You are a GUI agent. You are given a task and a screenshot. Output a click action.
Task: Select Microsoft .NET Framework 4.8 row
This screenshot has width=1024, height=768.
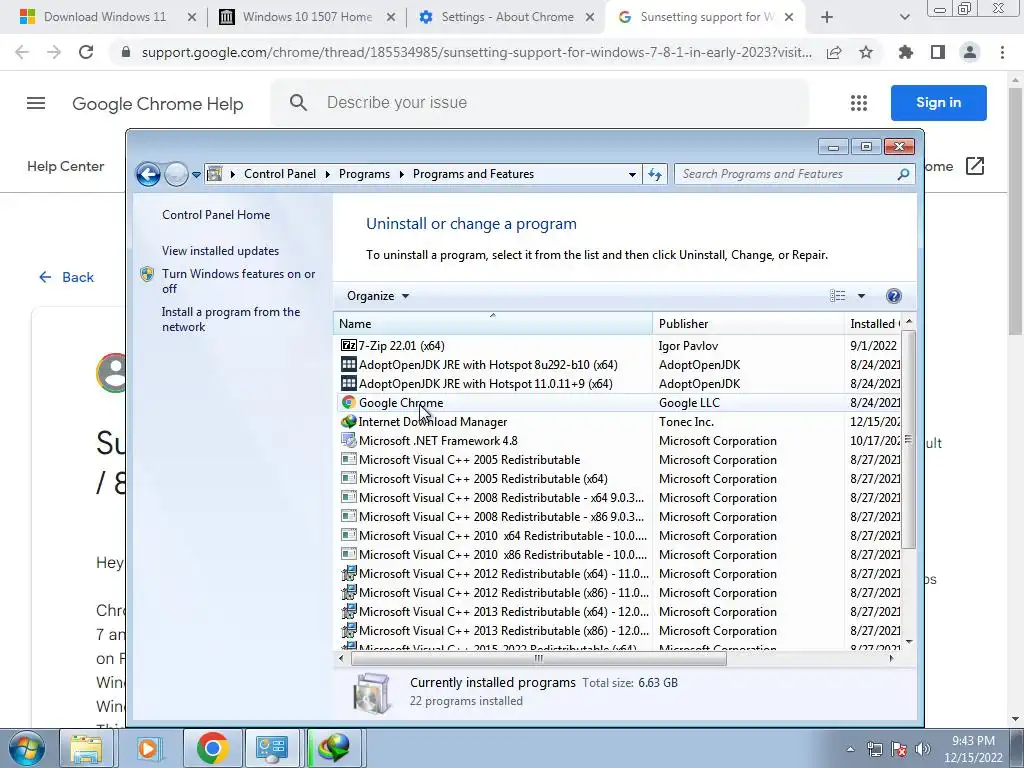click(619, 441)
